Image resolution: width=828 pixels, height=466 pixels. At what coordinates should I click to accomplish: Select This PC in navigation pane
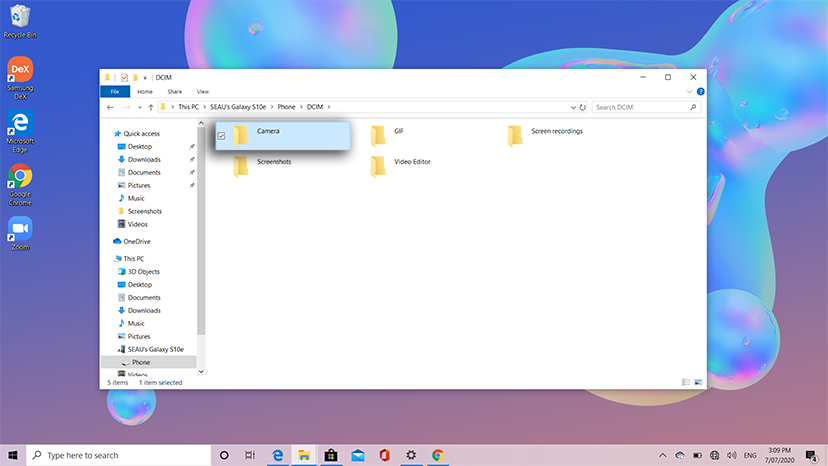click(129, 258)
